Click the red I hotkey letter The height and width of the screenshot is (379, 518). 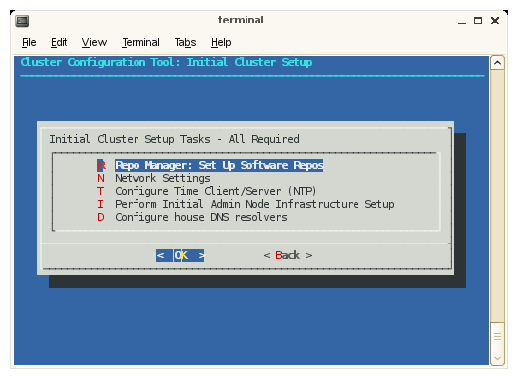[100, 204]
